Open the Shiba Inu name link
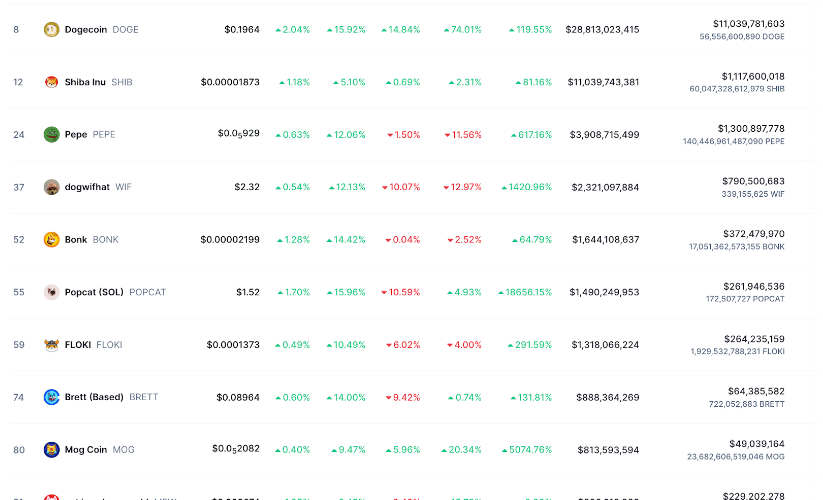The height and width of the screenshot is (500, 823). [x=85, y=82]
